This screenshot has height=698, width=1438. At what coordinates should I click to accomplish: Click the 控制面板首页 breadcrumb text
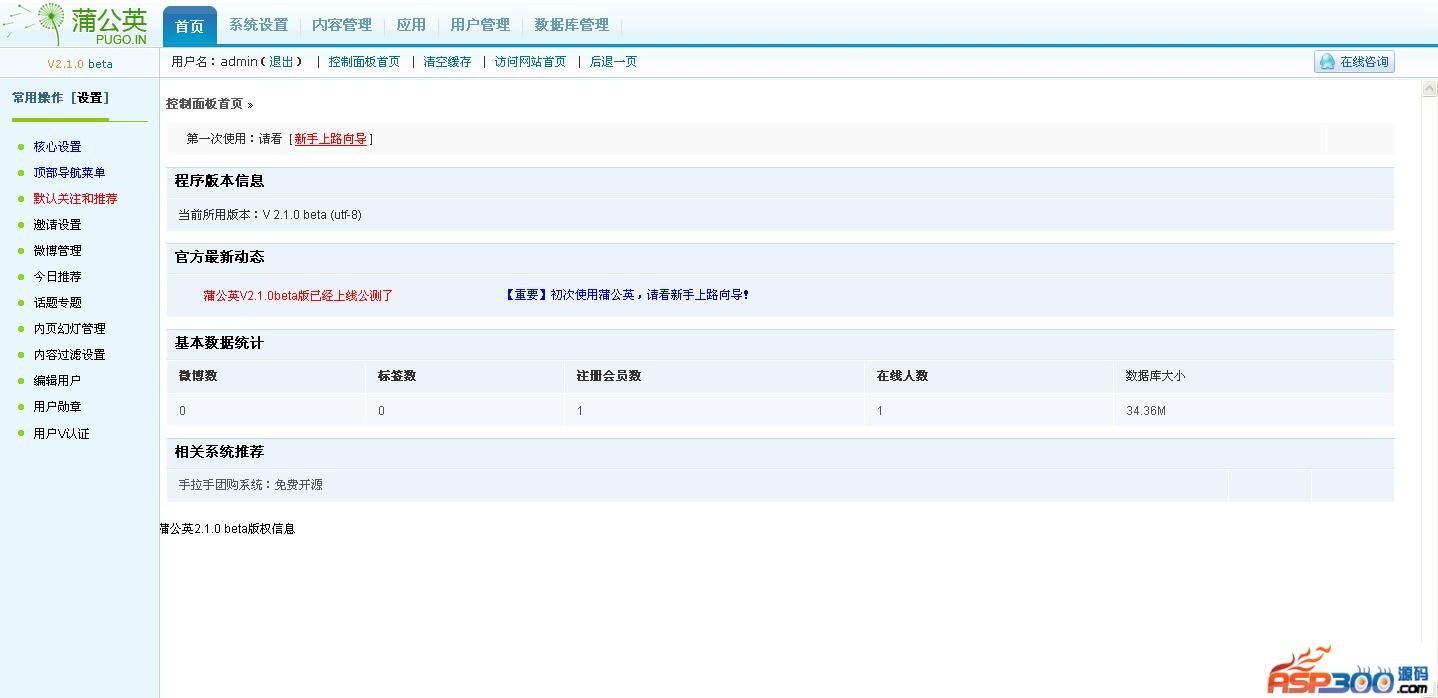pos(204,104)
